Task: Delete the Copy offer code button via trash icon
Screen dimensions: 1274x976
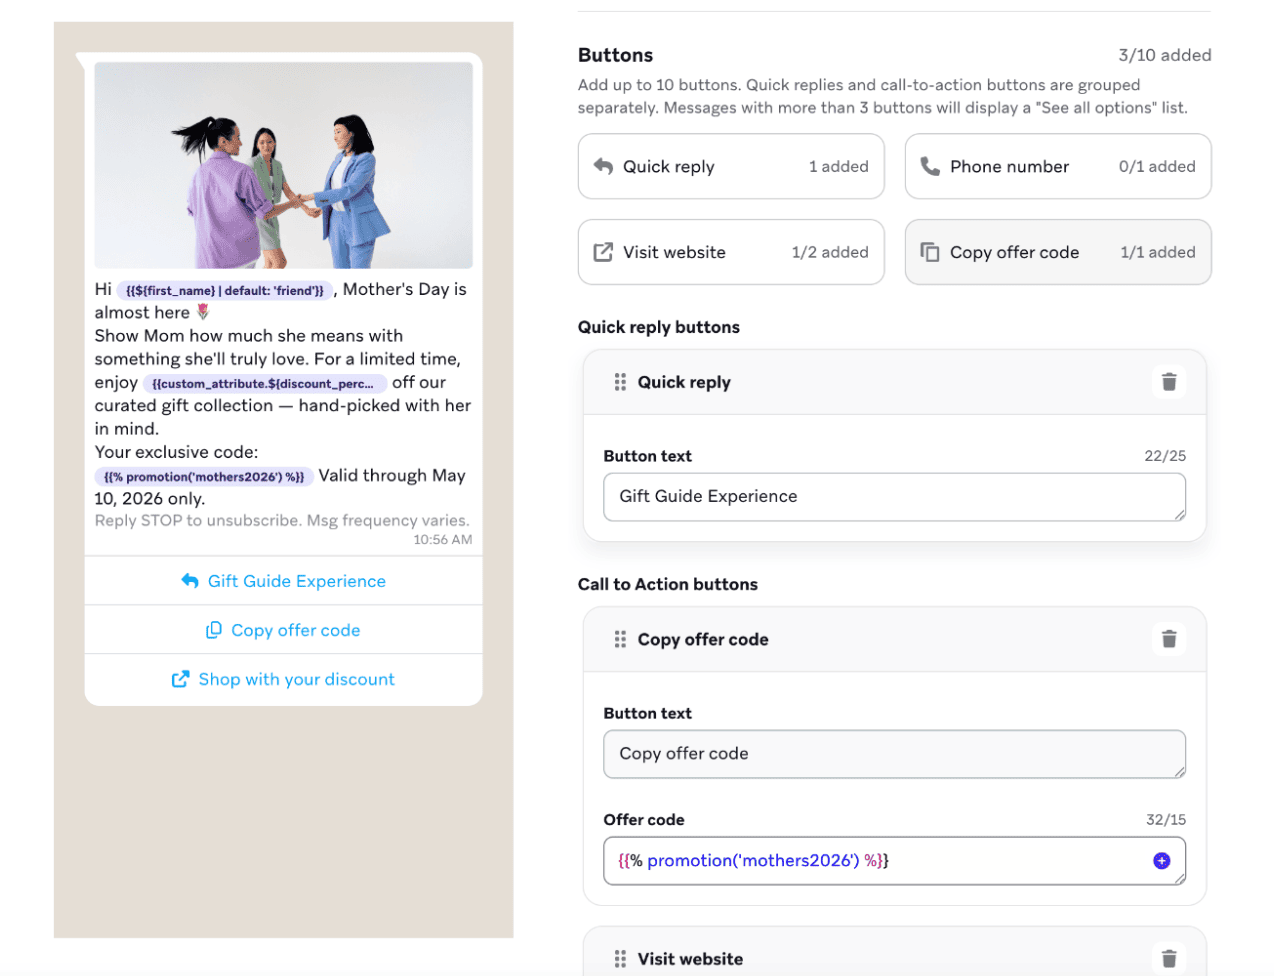Action: pyautogui.click(x=1169, y=638)
